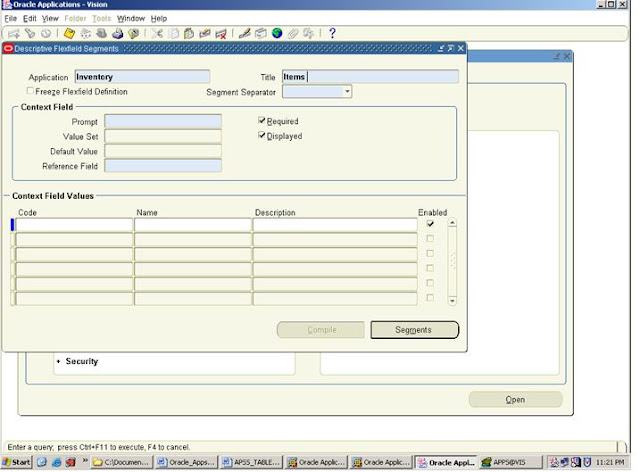Click the Zoom toolbar icon
Screen dimensions: 640x472
pos(260,33)
